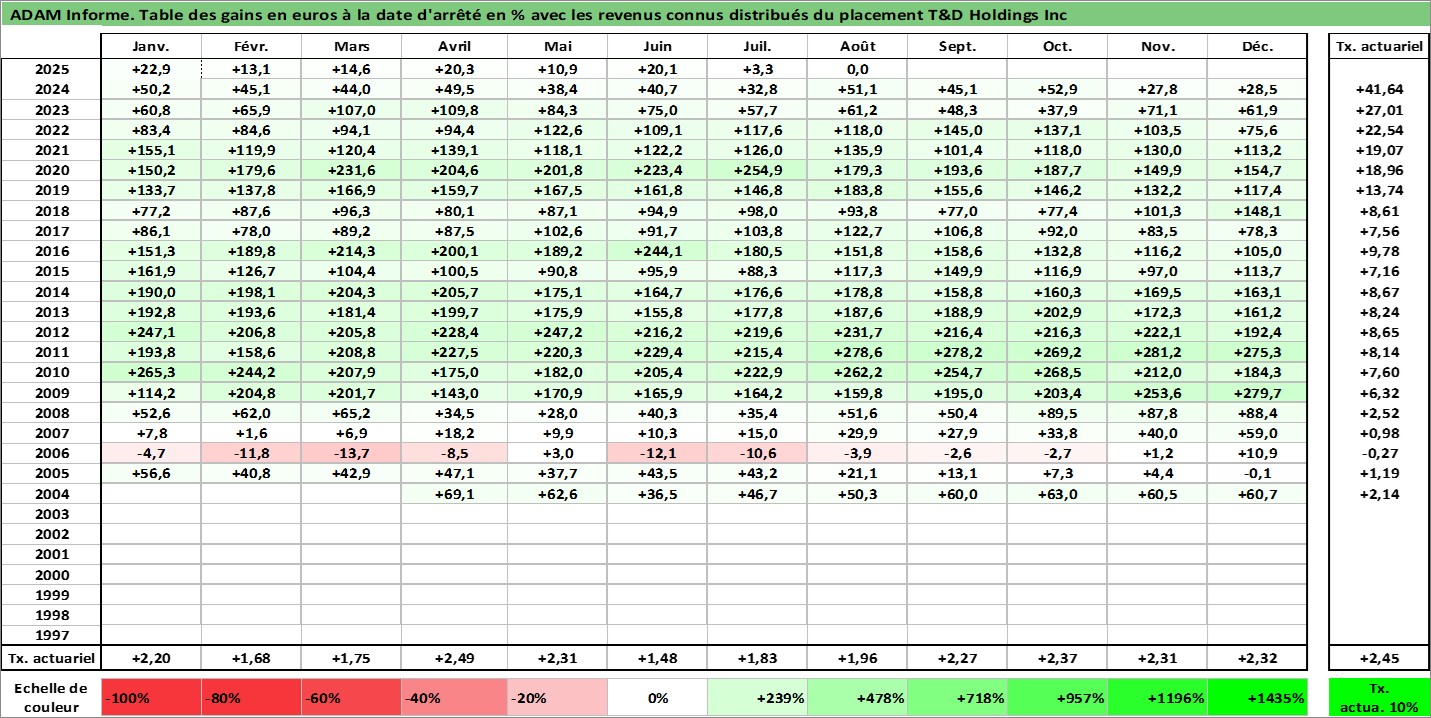Image resolution: width=1431 pixels, height=718 pixels.
Task: Click the +1196% color scale swatch
Action: (1157, 698)
